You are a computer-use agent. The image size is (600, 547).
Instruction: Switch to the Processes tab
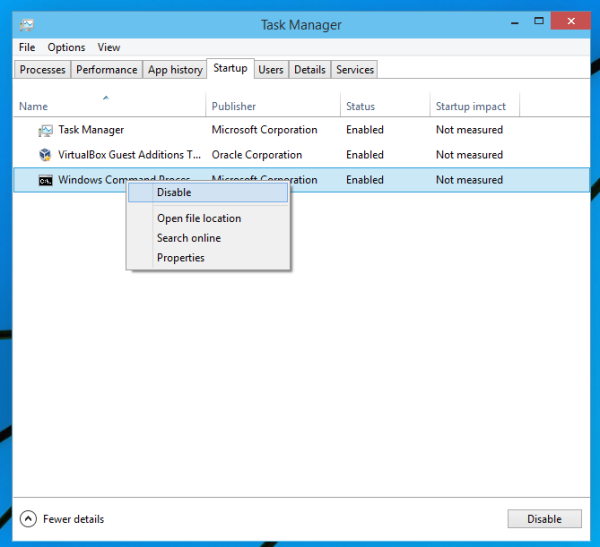pyautogui.click(x=42, y=70)
